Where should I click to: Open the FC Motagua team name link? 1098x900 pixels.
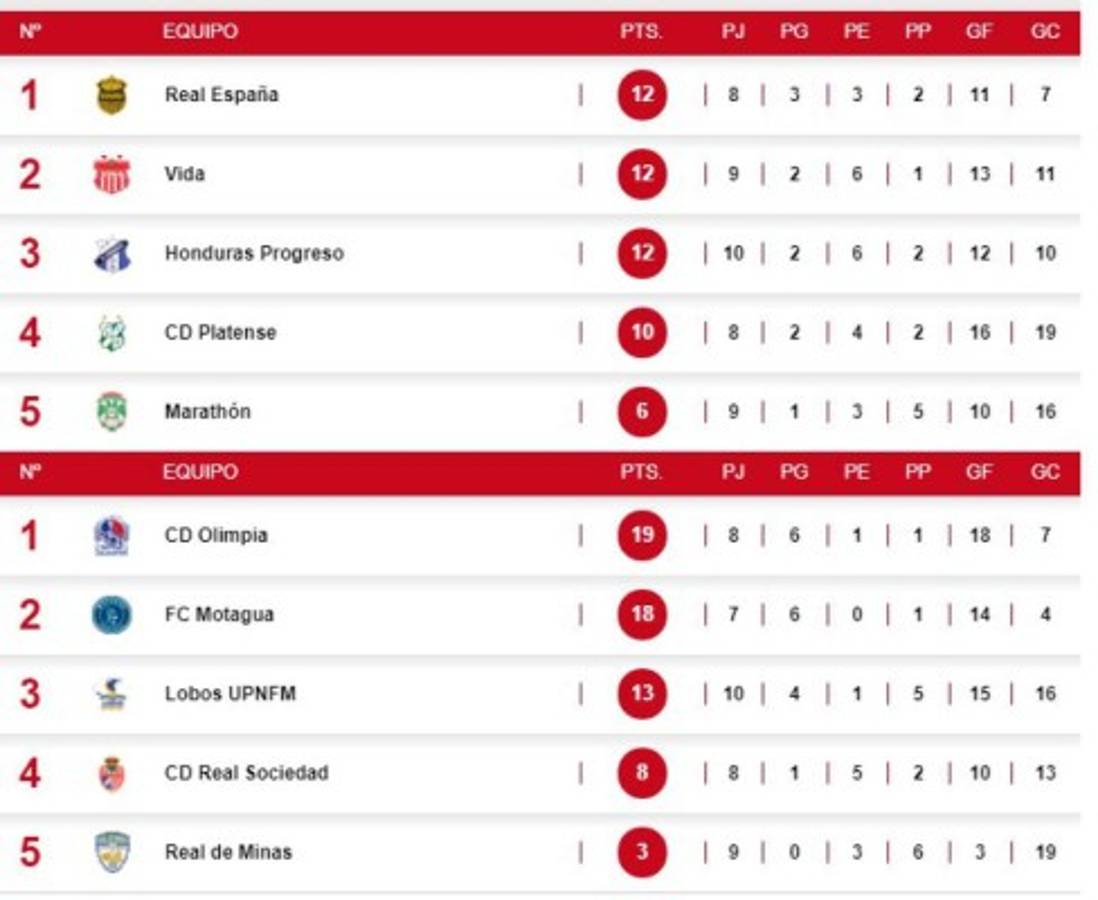click(219, 615)
